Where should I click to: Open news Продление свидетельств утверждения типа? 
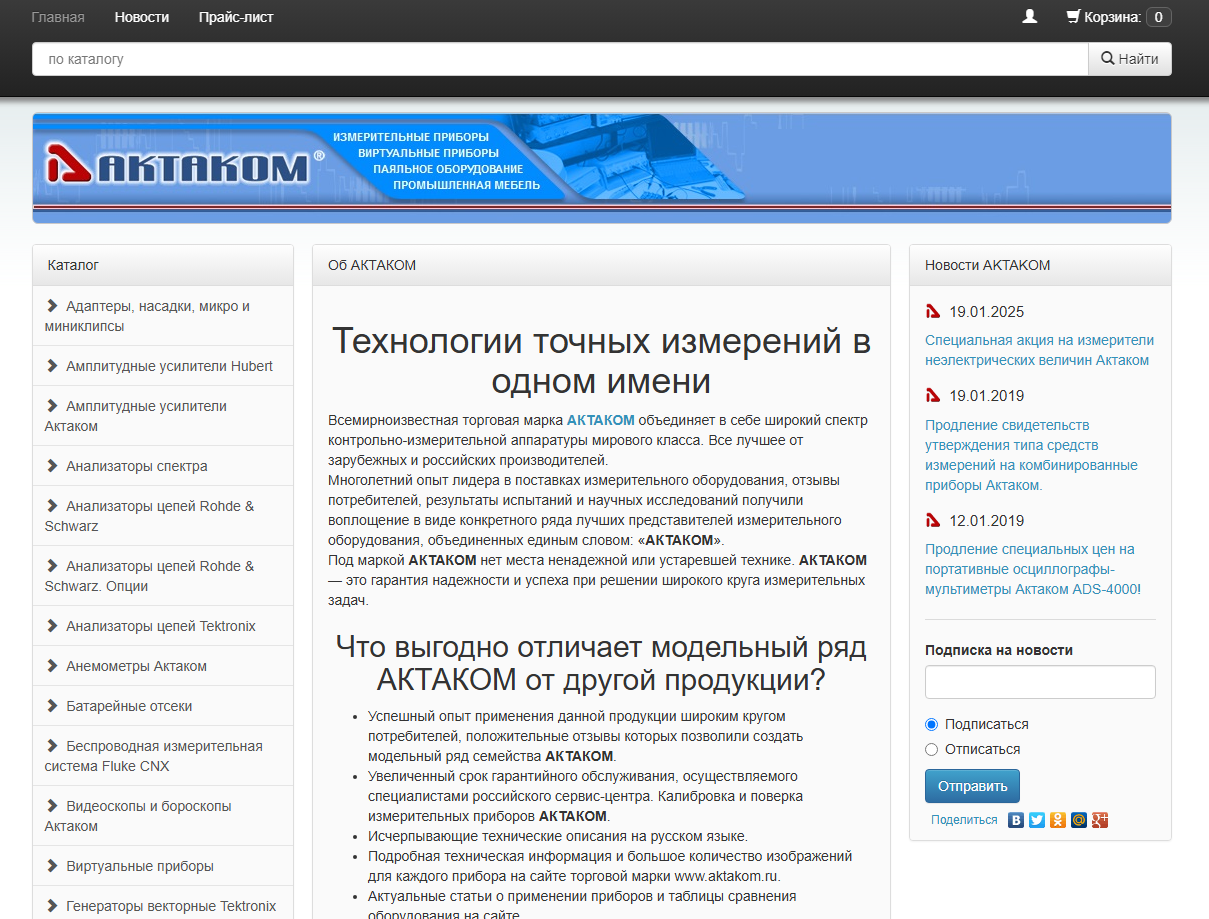click(x=1031, y=455)
